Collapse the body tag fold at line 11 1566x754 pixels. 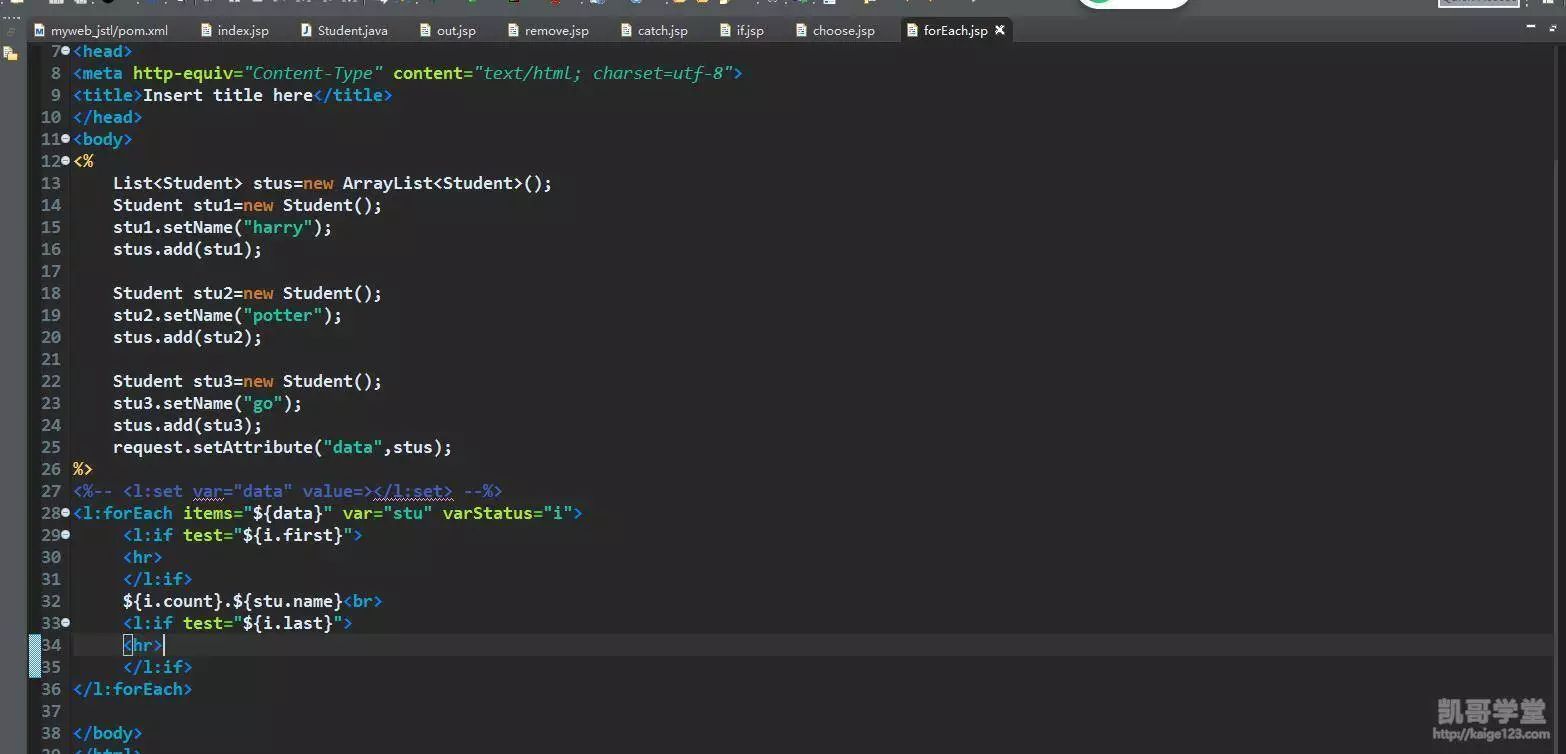[x=66, y=139]
